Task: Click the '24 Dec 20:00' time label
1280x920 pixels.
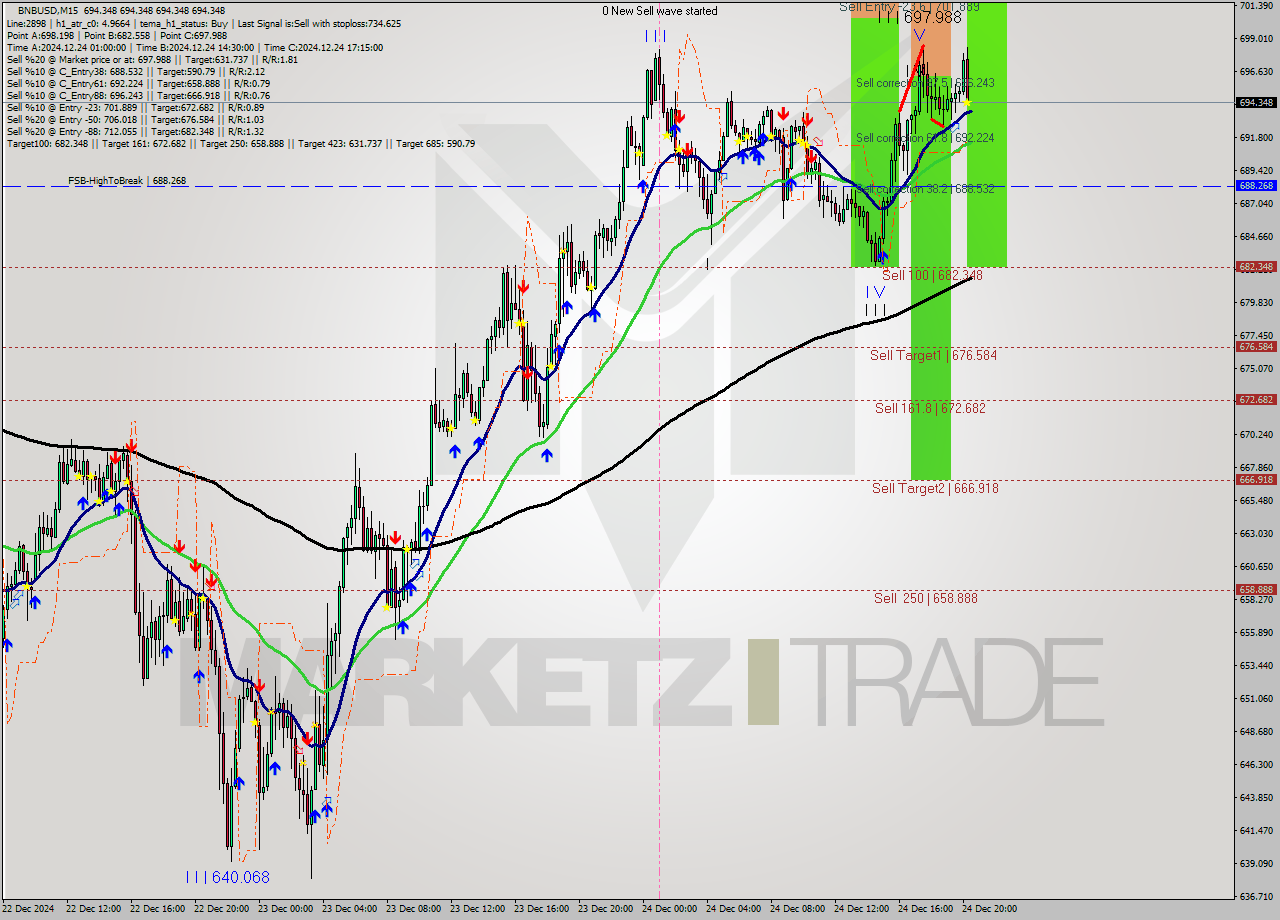Action: tap(989, 909)
